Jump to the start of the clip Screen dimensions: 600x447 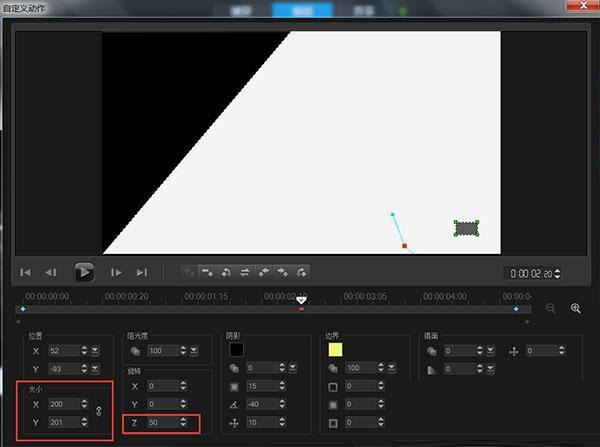pos(25,272)
